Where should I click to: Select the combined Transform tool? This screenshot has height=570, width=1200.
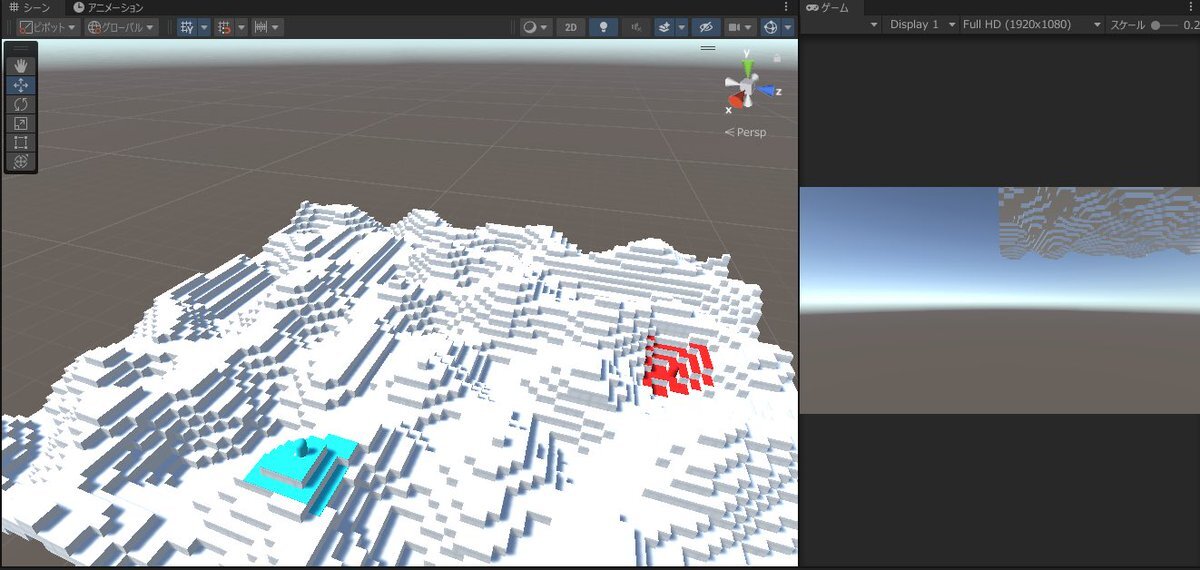[21, 161]
